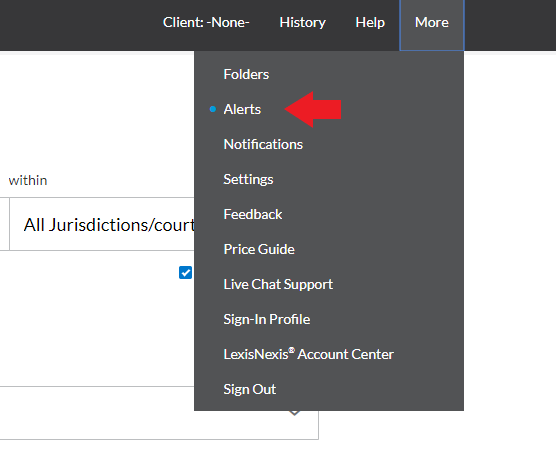Open the Price Guide entry

(x=259, y=249)
